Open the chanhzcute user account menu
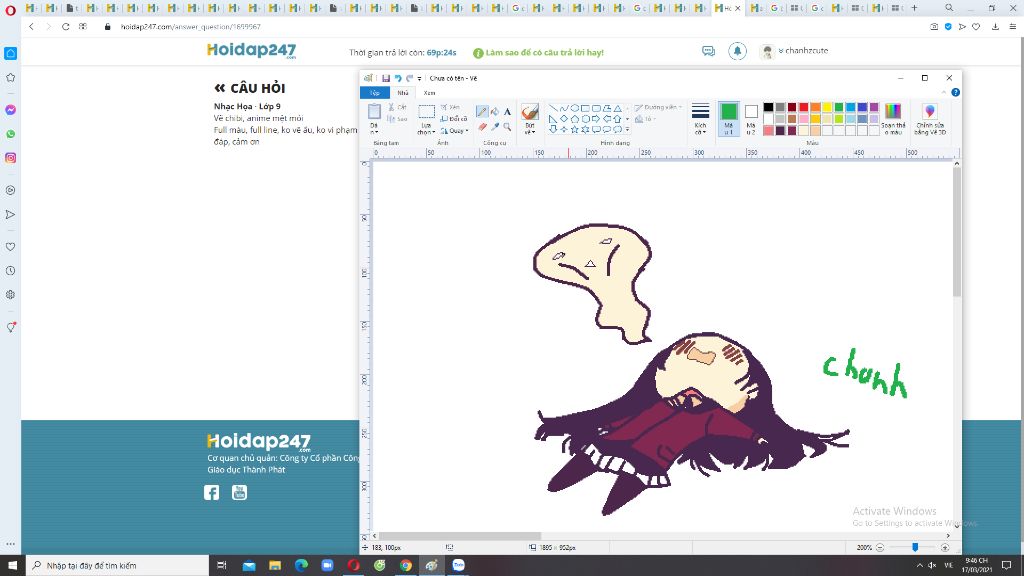Screen dimensions: 1024x576 [x=795, y=51]
